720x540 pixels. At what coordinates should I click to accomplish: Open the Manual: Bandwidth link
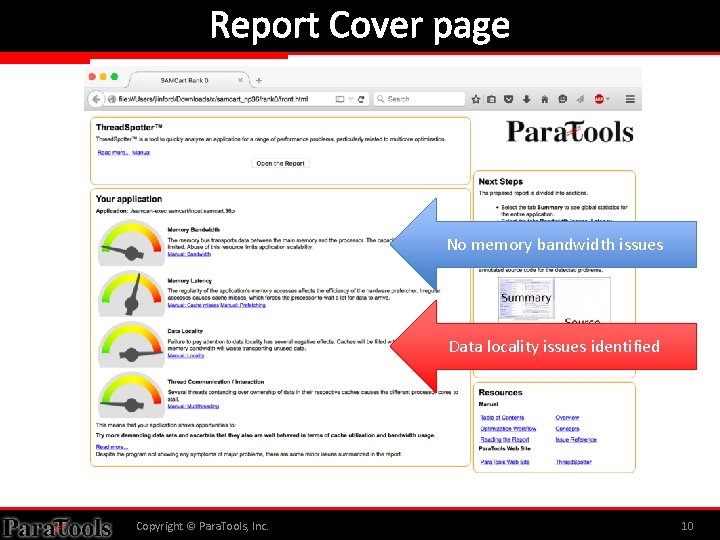click(189, 254)
